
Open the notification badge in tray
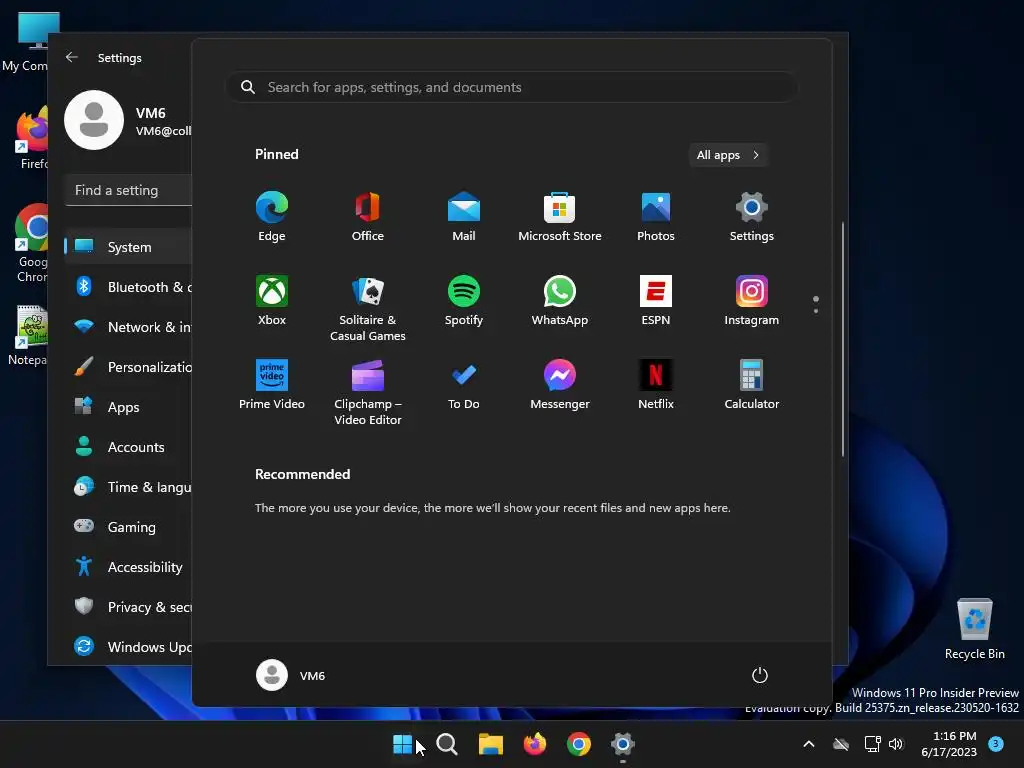coord(996,743)
